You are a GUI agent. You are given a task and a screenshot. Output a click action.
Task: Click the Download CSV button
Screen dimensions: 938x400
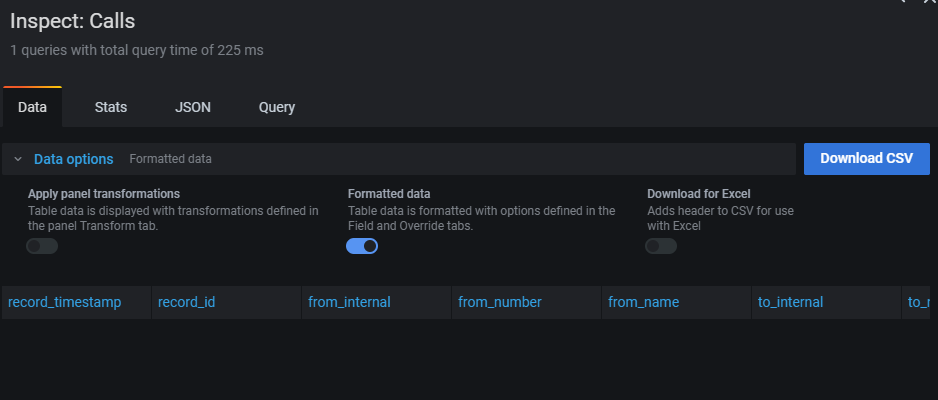coord(866,159)
